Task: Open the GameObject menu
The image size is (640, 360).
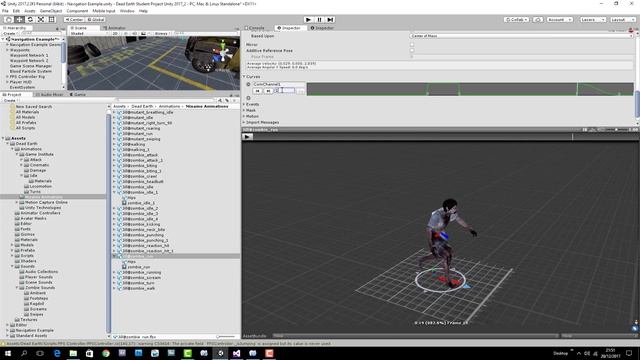Action: tap(51, 11)
